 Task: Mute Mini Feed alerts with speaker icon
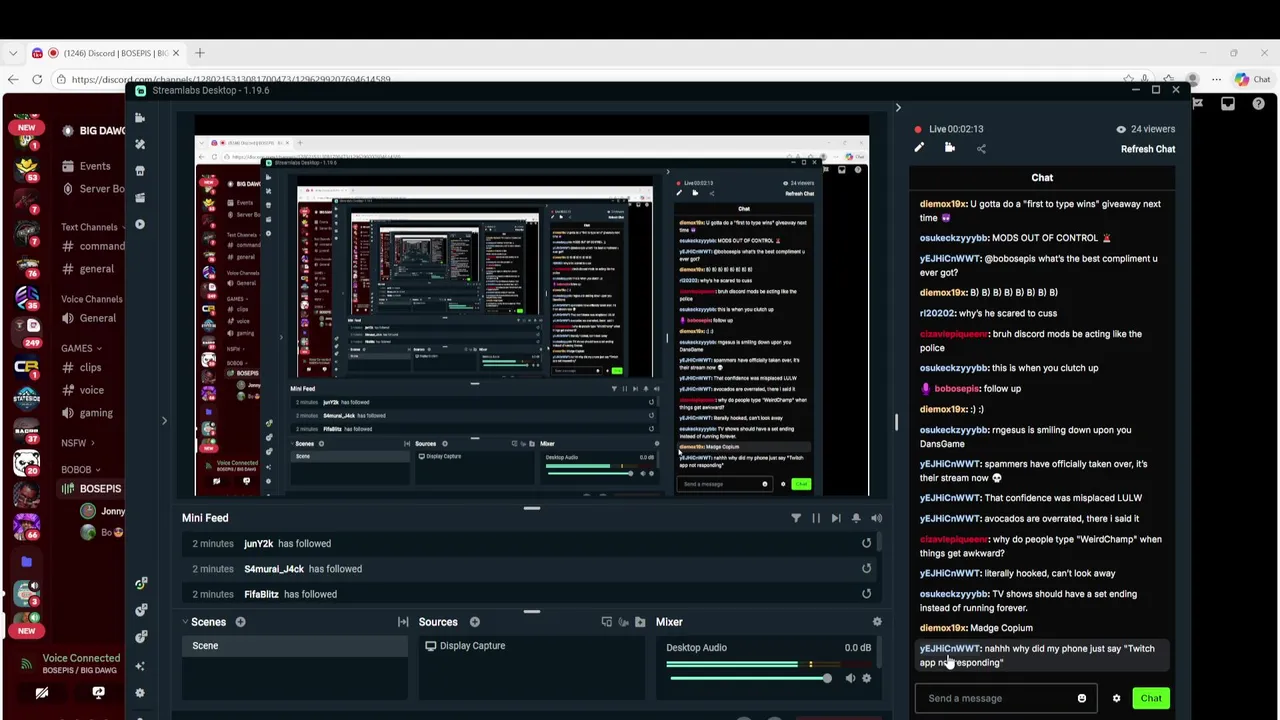[876, 518]
